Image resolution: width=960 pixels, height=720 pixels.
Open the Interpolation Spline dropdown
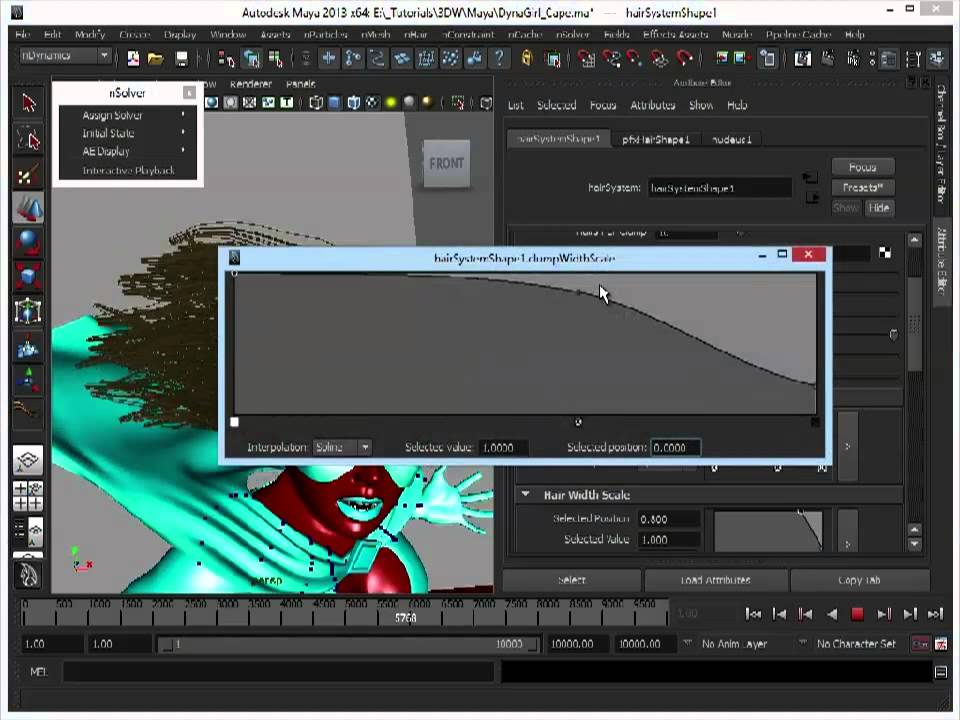pos(342,448)
